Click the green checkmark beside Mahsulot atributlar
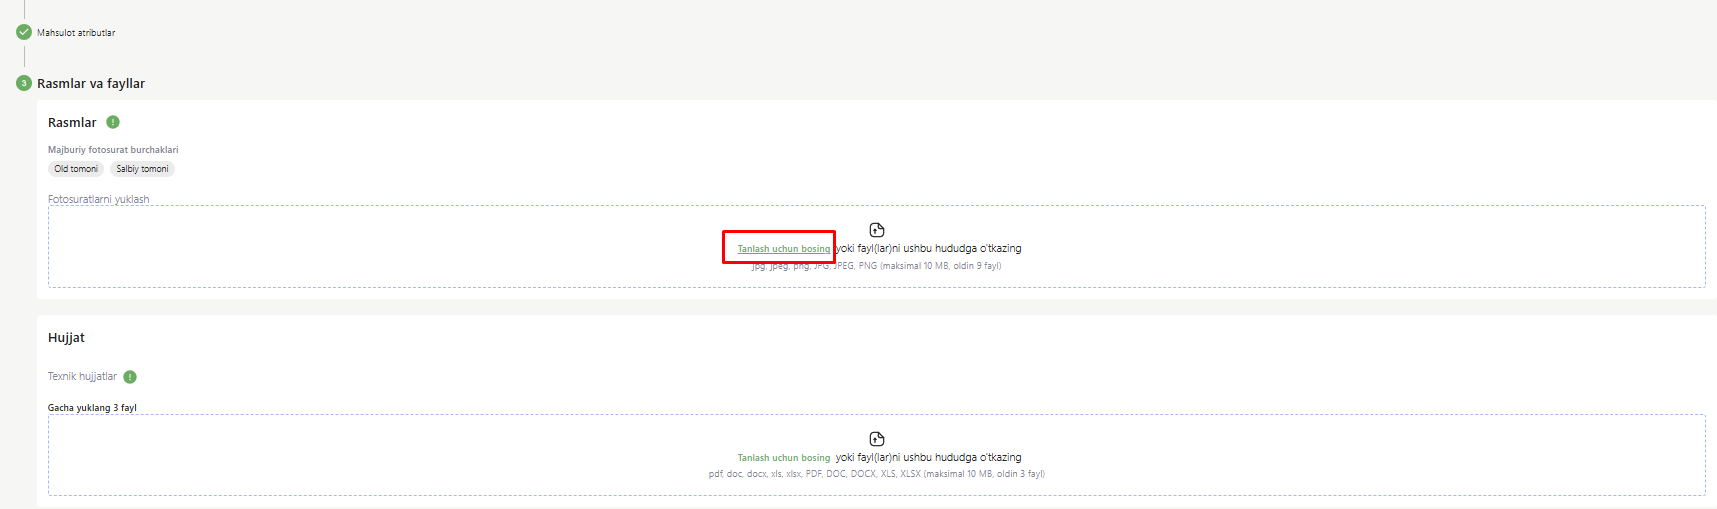The width and height of the screenshot is (1717, 509). (x=24, y=32)
